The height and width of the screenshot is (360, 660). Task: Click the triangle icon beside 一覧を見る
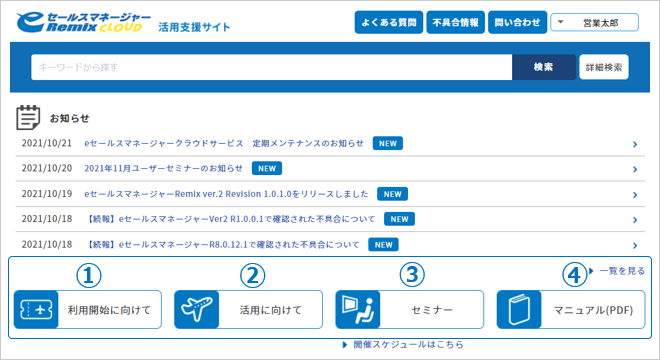click(591, 271)
